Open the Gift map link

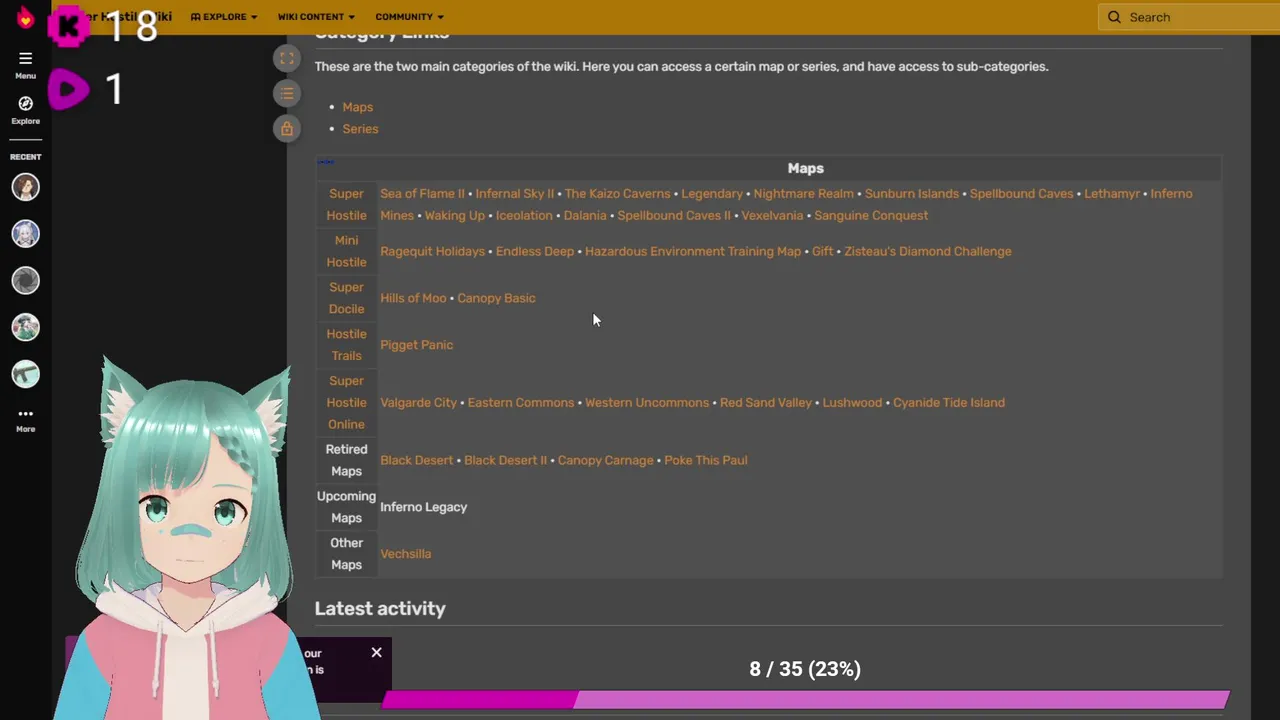pyautogui.click(x=823, y=252)
